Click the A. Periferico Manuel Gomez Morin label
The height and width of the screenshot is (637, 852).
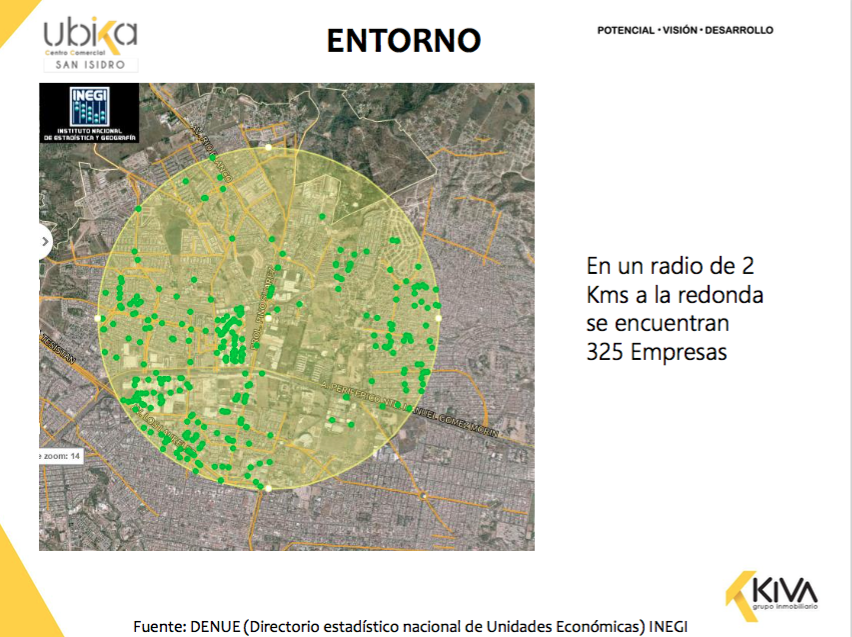coord(409,409)
